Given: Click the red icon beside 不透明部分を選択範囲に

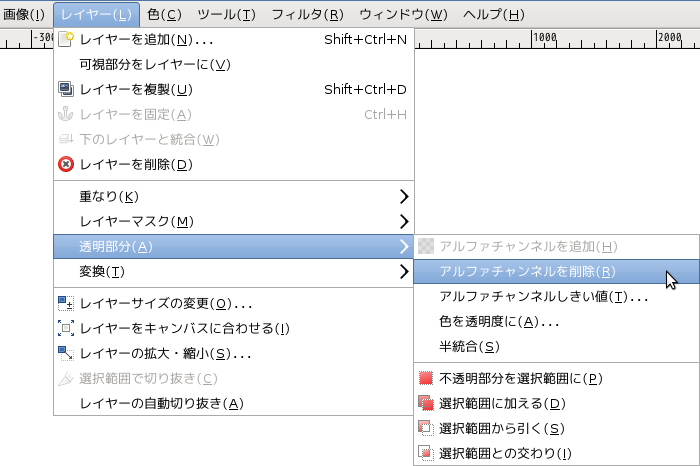Looking at the screenshot, I should pyautogui.click(x=426, y=378).
